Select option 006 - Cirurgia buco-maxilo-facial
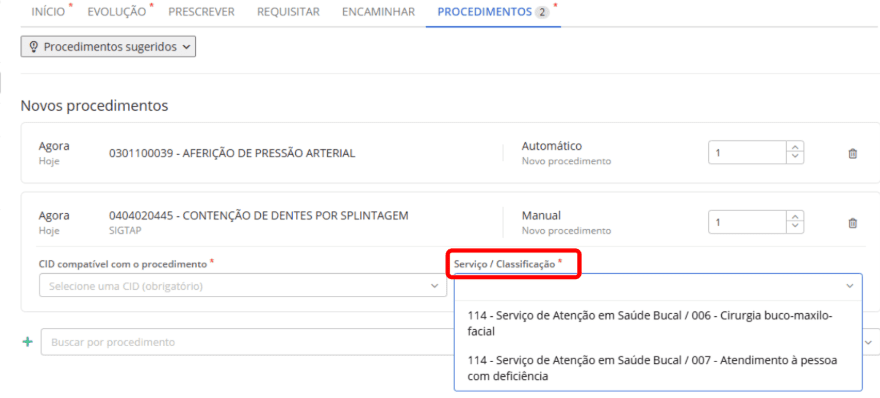The image size is (880, 398). click(x=658, y=323)
